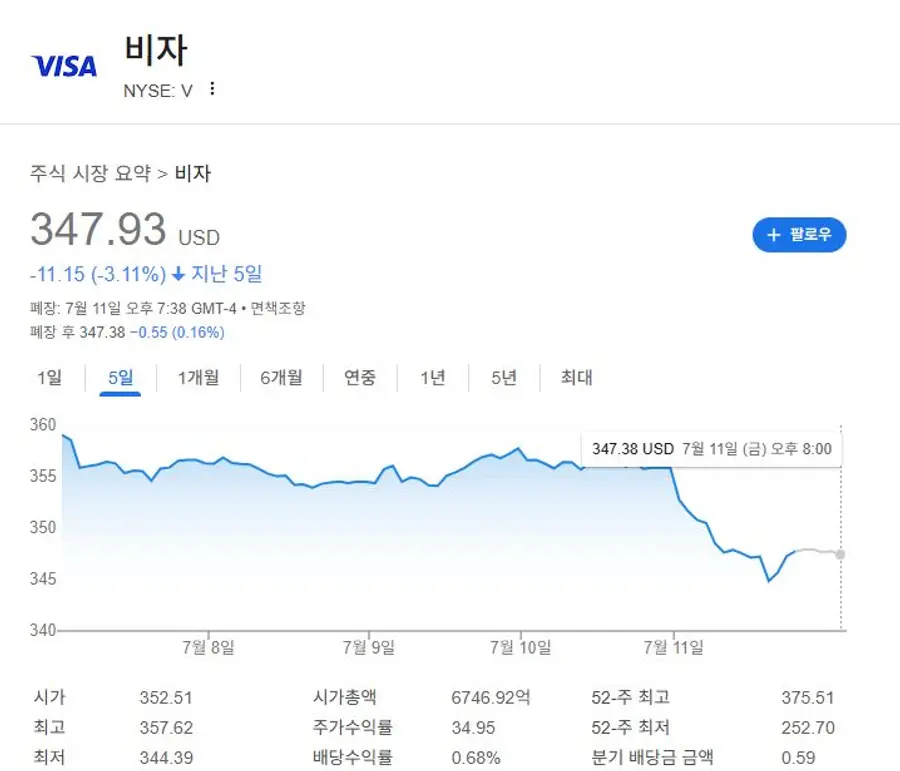This screenshot has height=771, width=900.
Task: Switch to the 1개월 chart tab
Action: pos(198,378)
